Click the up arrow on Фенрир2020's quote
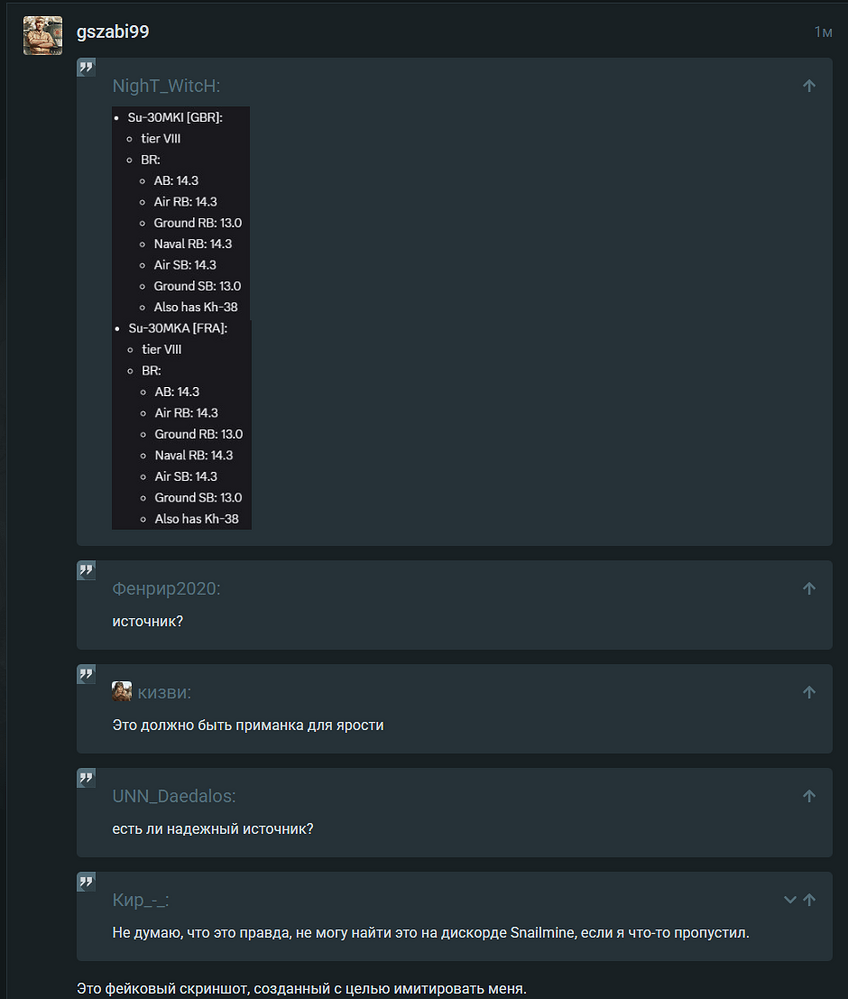 [810, 588]
